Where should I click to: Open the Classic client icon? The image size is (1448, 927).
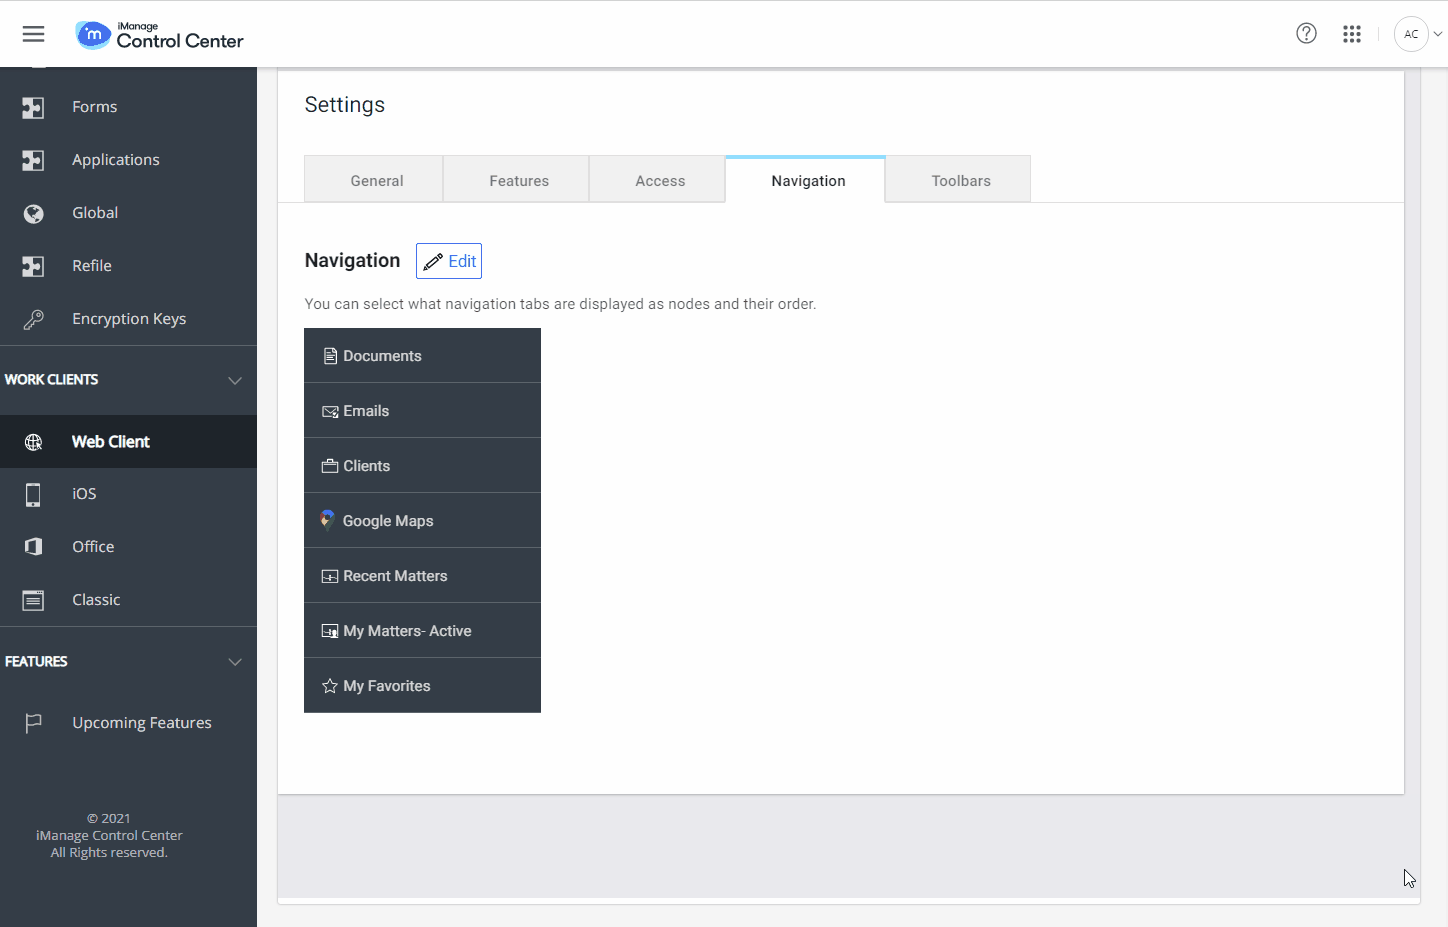[33, 599]
